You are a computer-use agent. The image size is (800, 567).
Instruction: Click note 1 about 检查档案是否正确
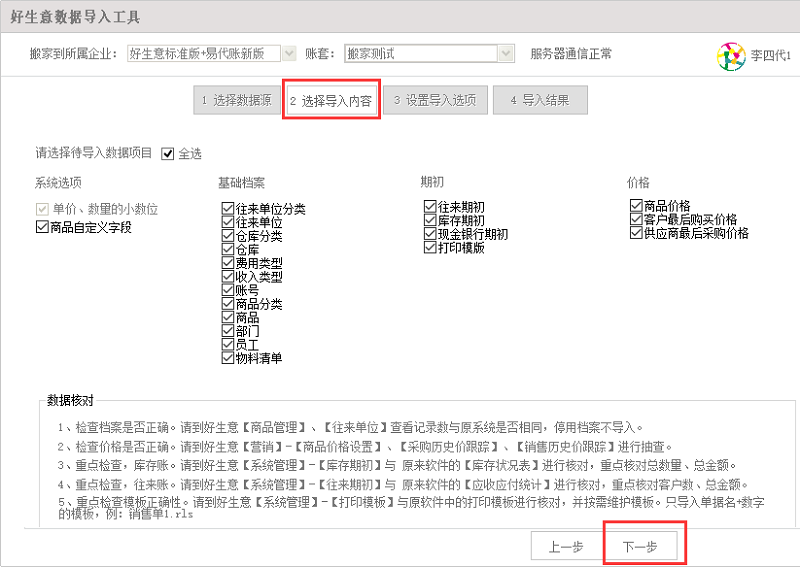click(351, 427)
